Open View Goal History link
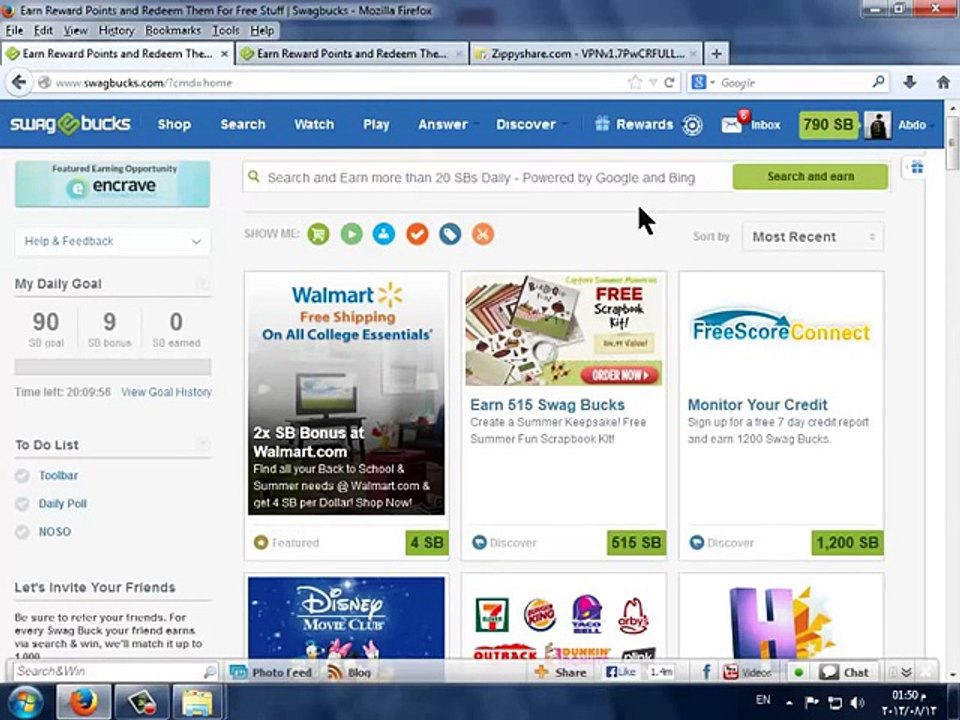The image size is (960, 720). (166, 392)
